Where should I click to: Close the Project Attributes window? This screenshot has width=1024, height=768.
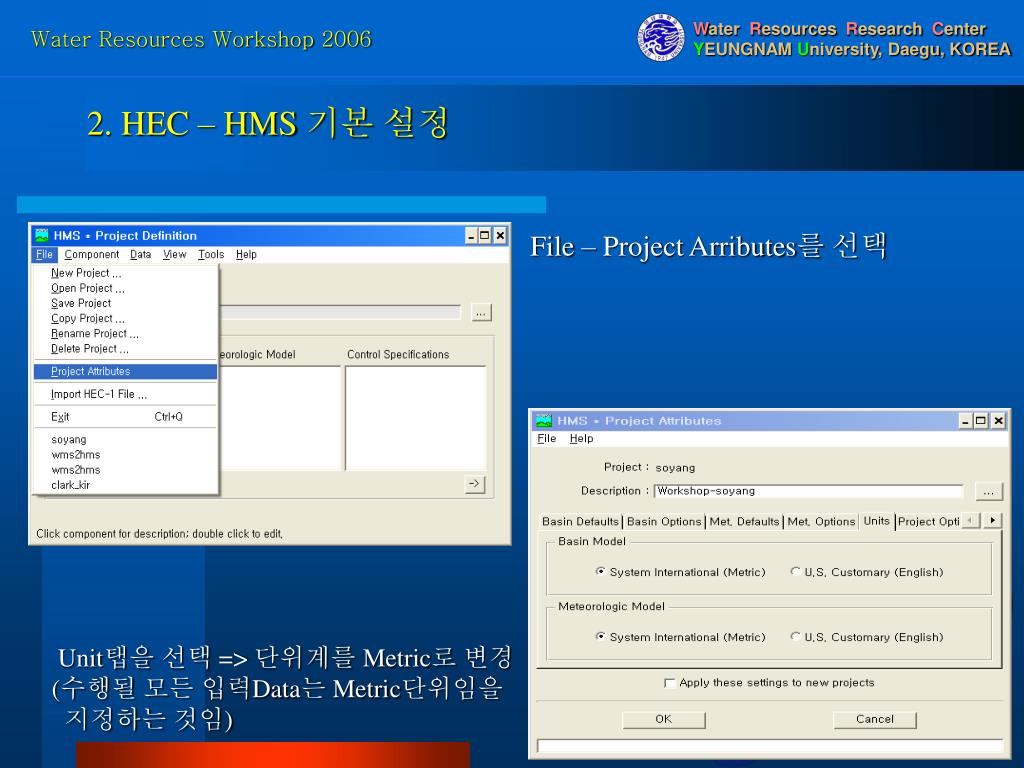click(x=999, y=421)
